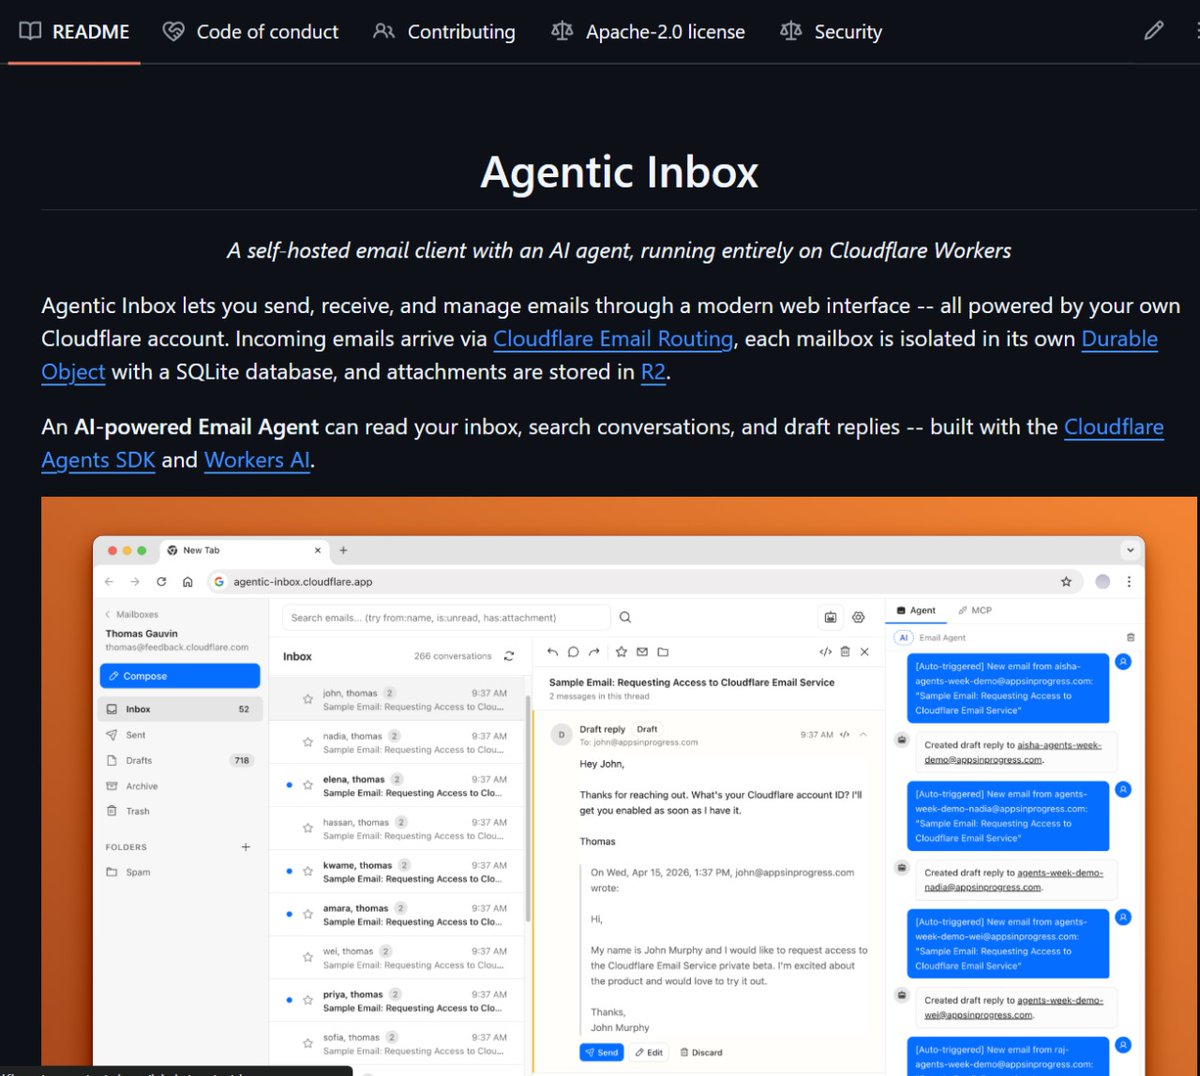This screenshot has height=1076, width=1200.
Task: Edit the draft reply
Action: pyautogui.click(x=649, y=1052)
